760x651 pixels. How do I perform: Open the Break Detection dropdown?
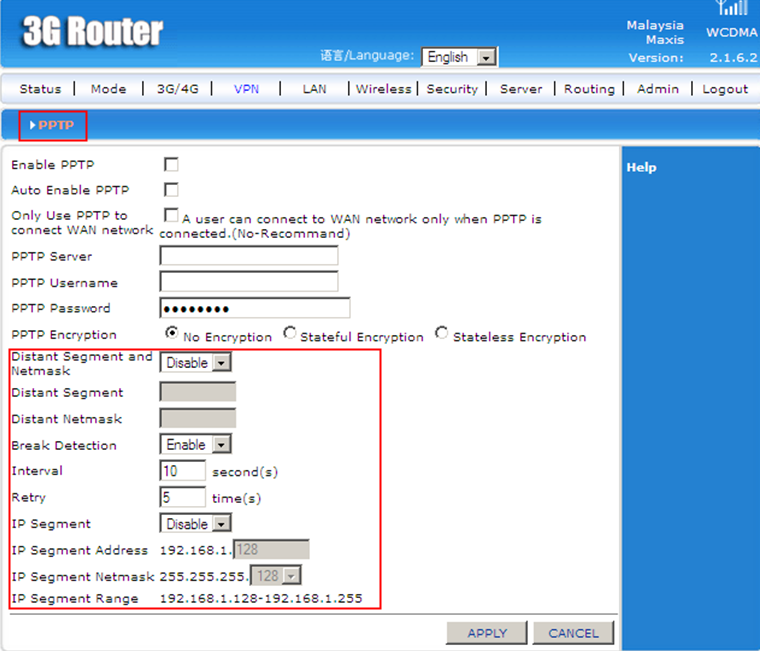195,445
